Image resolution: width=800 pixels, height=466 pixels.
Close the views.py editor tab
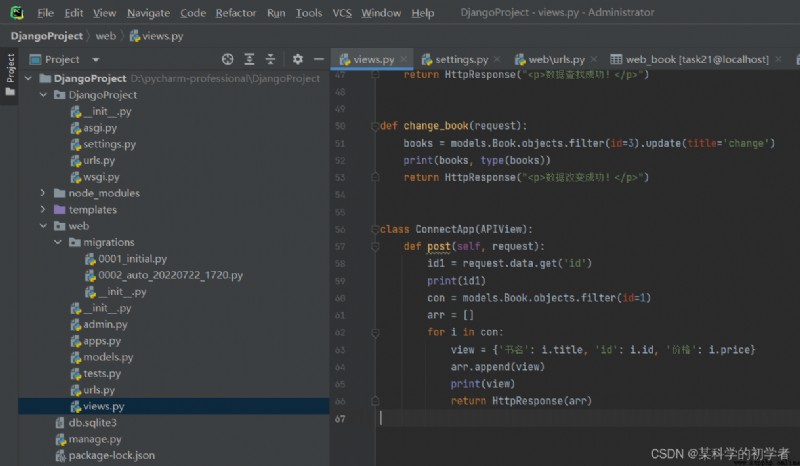click(x=404, y=59)
